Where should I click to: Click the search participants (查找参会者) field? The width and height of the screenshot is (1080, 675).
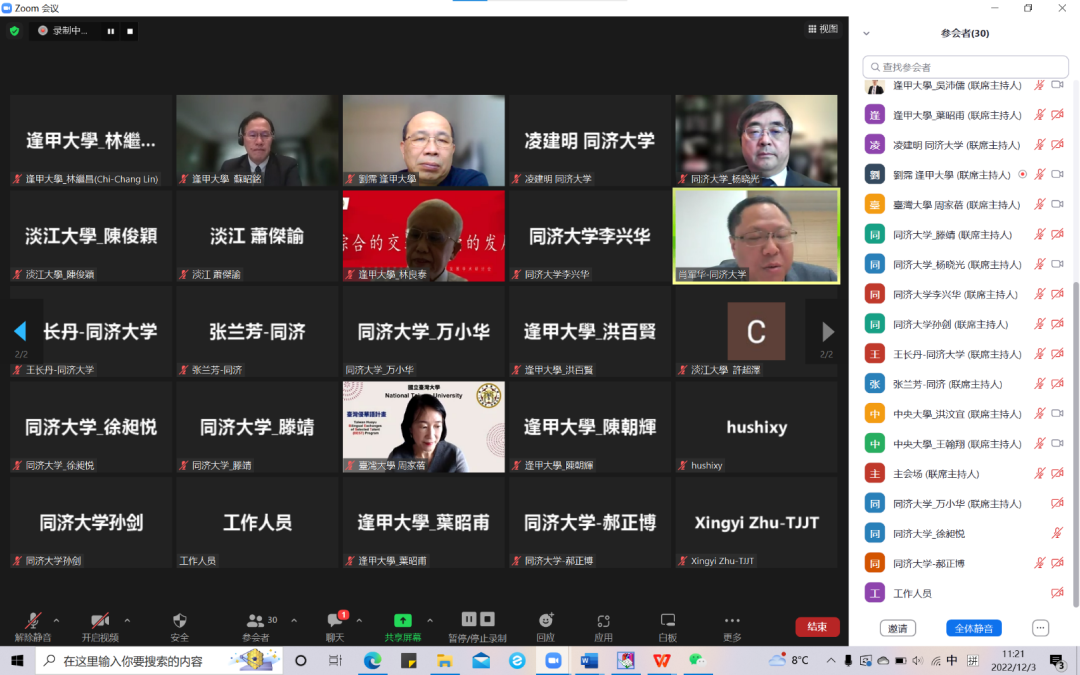tap(965, 67)
